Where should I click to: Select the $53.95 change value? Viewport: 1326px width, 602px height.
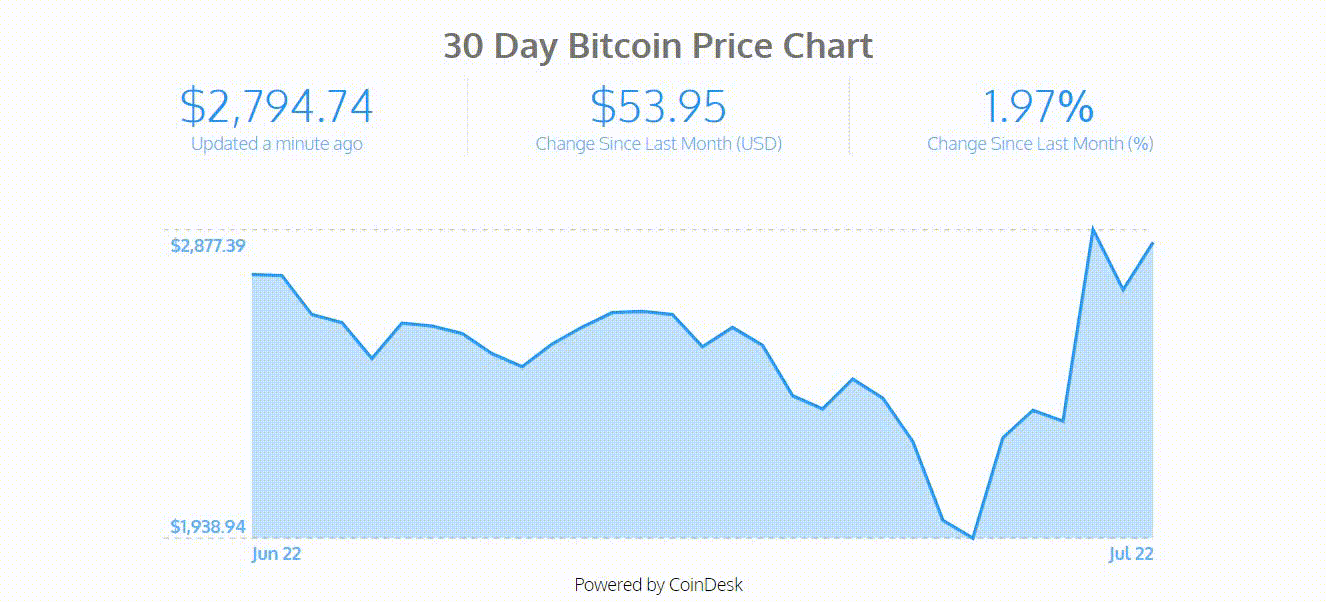tap(658, 106)
